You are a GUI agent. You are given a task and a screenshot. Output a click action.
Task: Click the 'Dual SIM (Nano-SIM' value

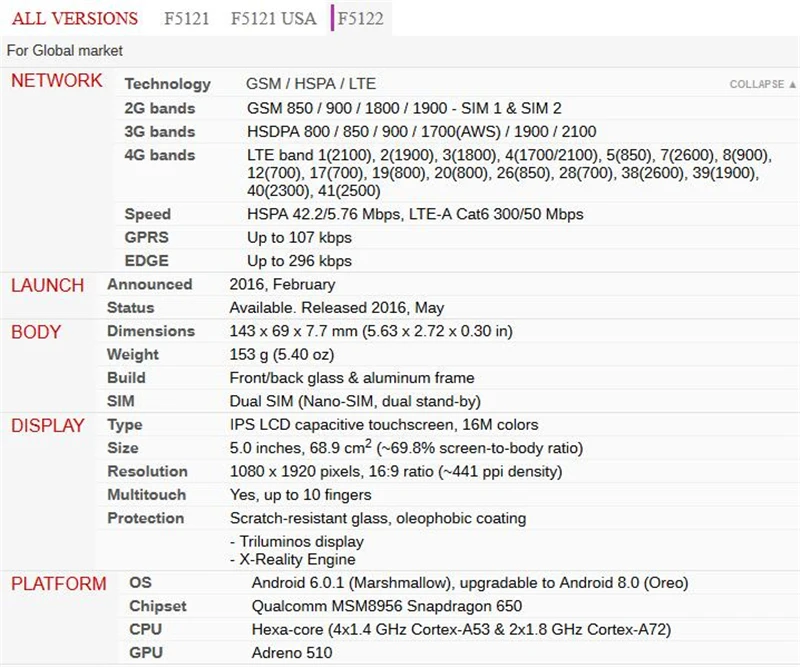355,402
